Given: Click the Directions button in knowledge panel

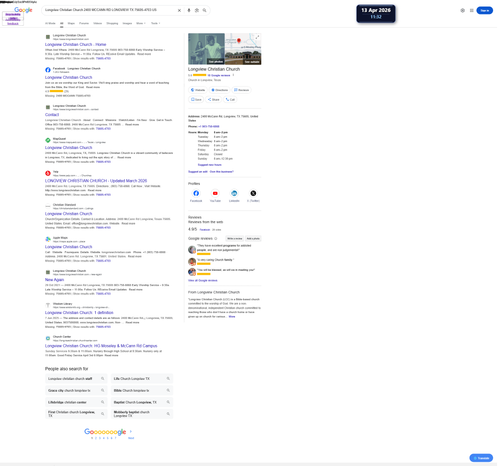Looking at the screenshot, I should 220,90.
